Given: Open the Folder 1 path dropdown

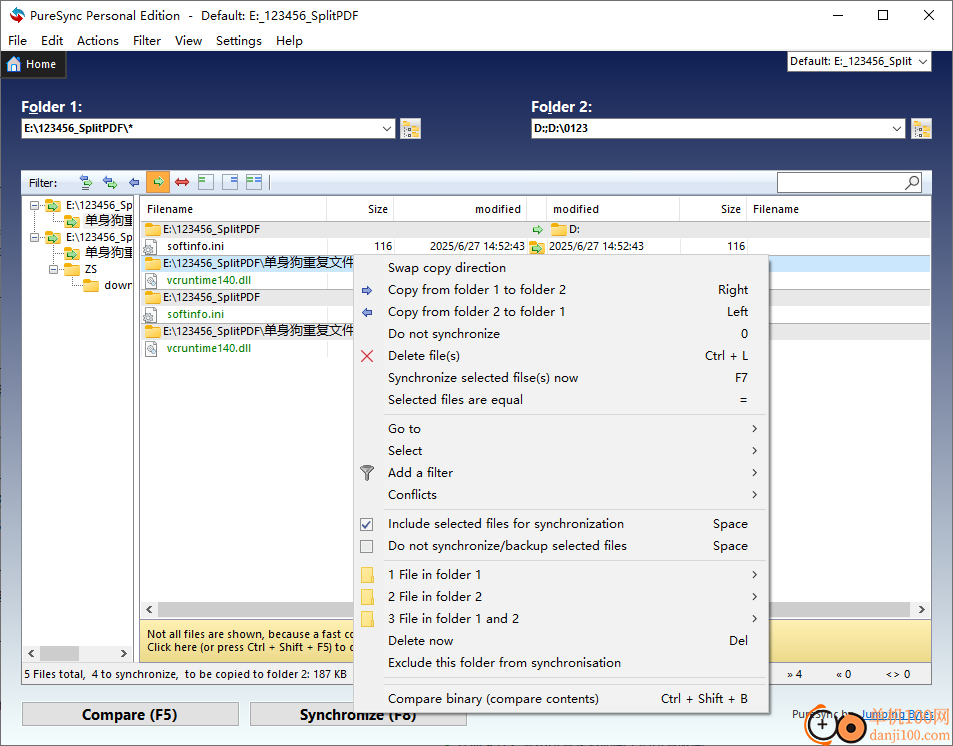Looking at the screenshot, I should (387, 128).
